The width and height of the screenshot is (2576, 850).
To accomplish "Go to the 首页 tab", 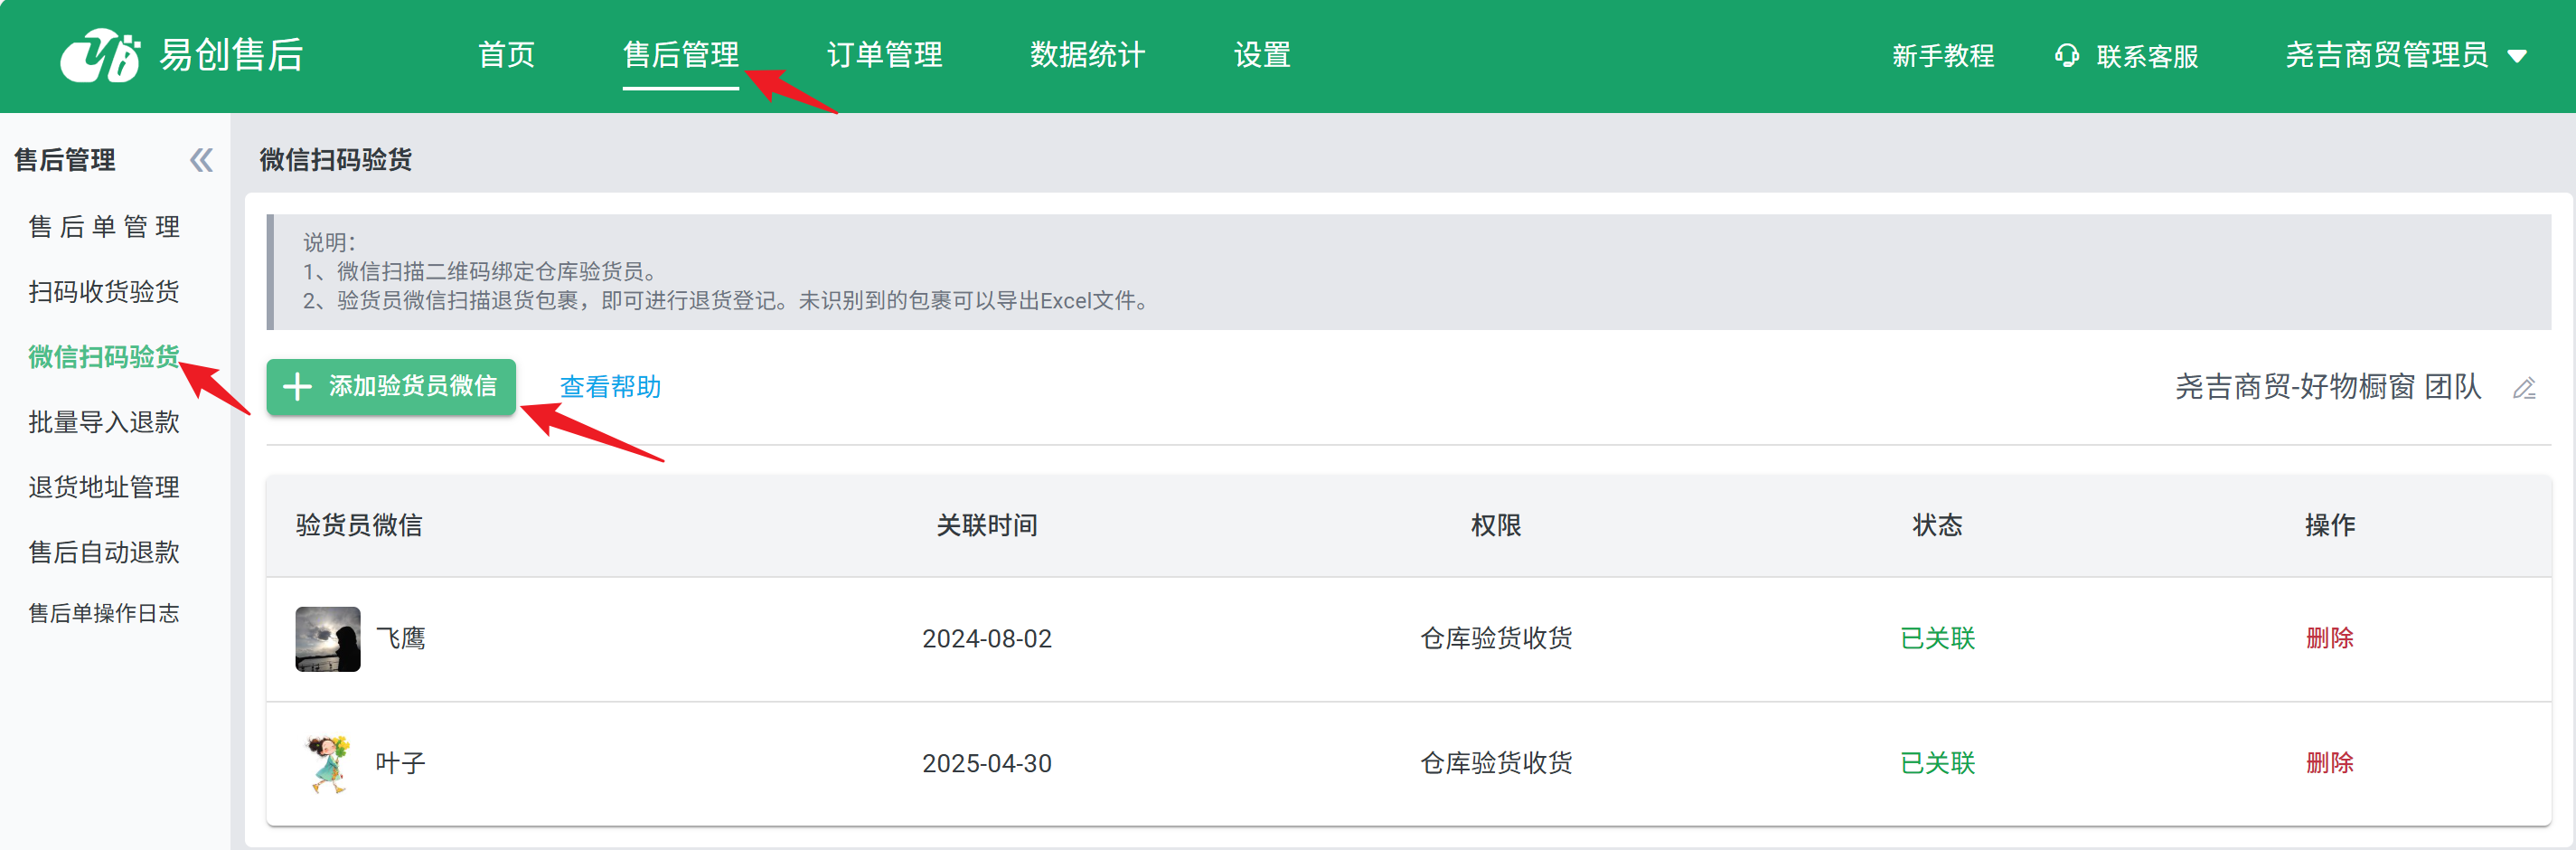I will (506, 55).
